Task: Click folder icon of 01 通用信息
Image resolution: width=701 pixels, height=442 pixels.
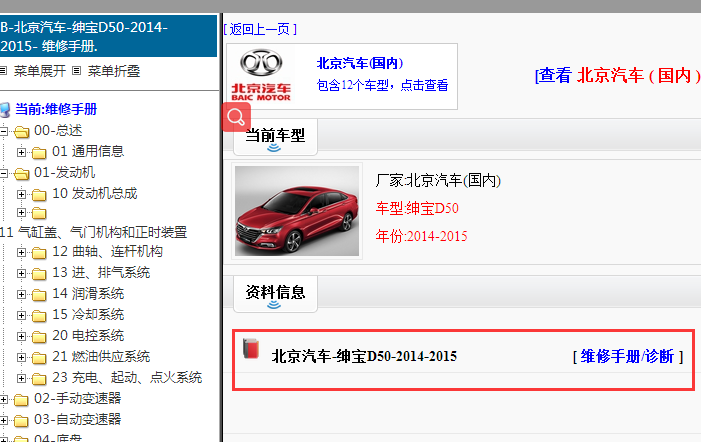Action: click(x=39, y=153)
